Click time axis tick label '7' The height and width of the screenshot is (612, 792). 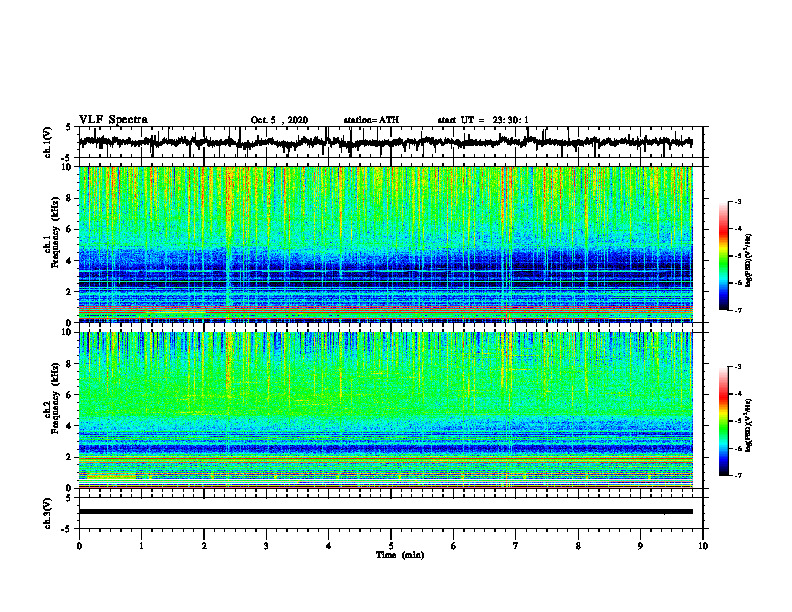click(516, 546)
